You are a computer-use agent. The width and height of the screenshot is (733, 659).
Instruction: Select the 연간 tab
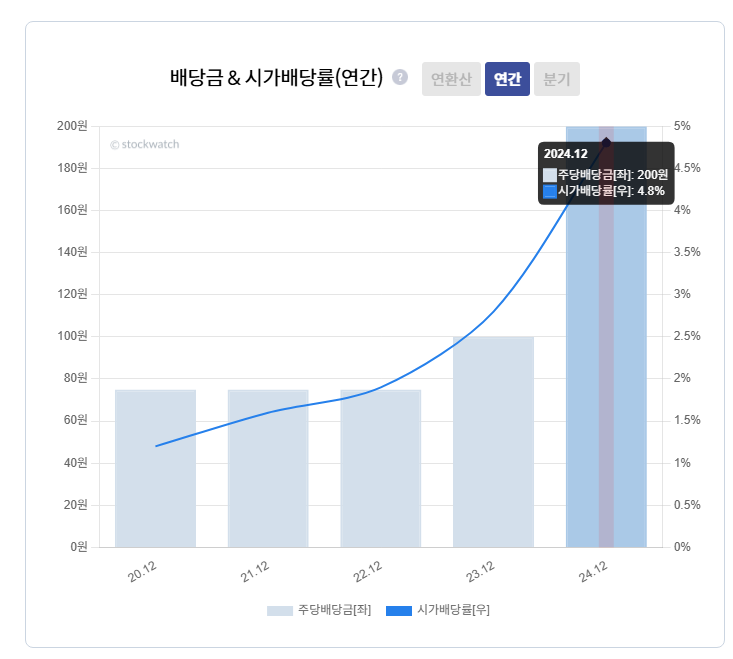point(507,79)
